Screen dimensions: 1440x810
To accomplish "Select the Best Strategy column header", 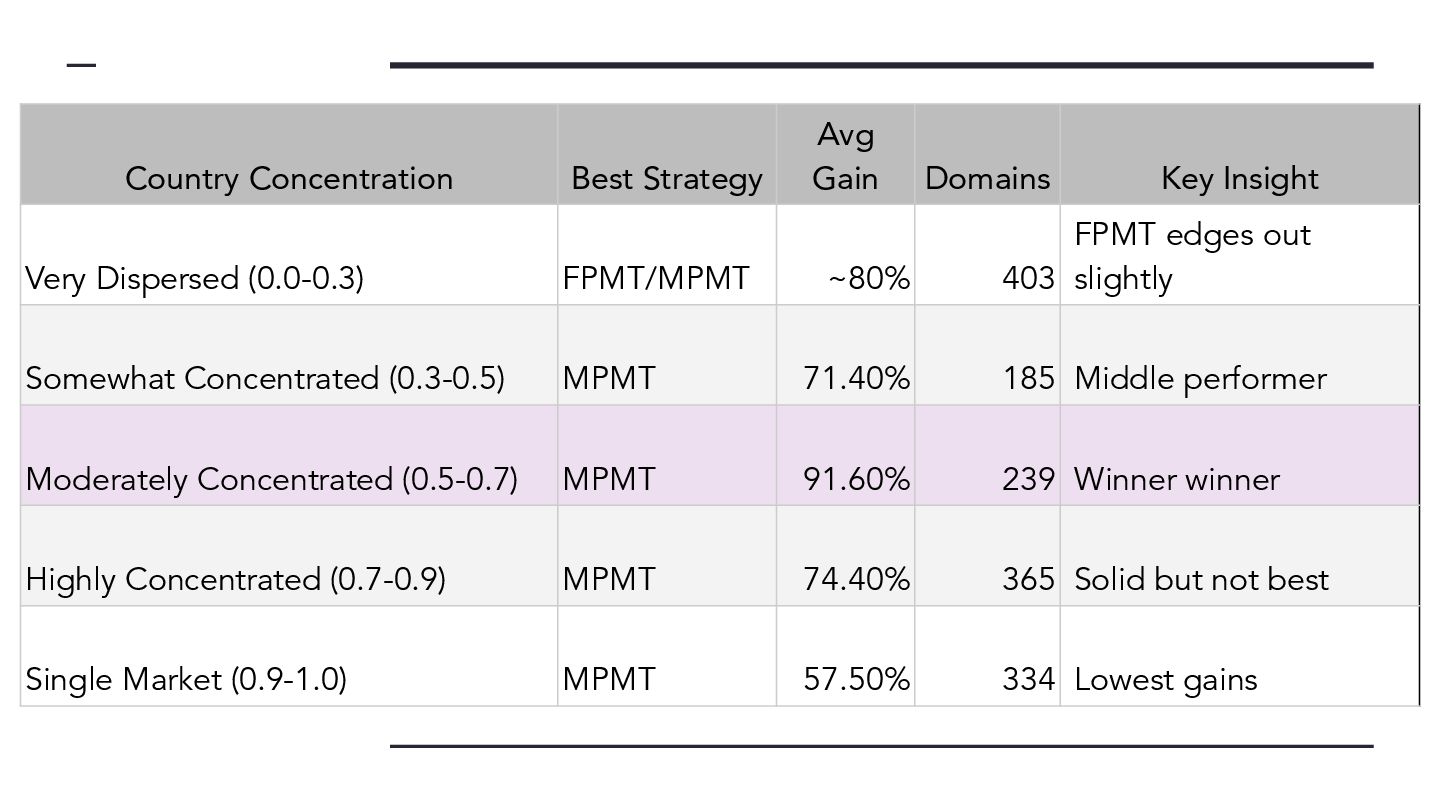I will pos(667,155).
